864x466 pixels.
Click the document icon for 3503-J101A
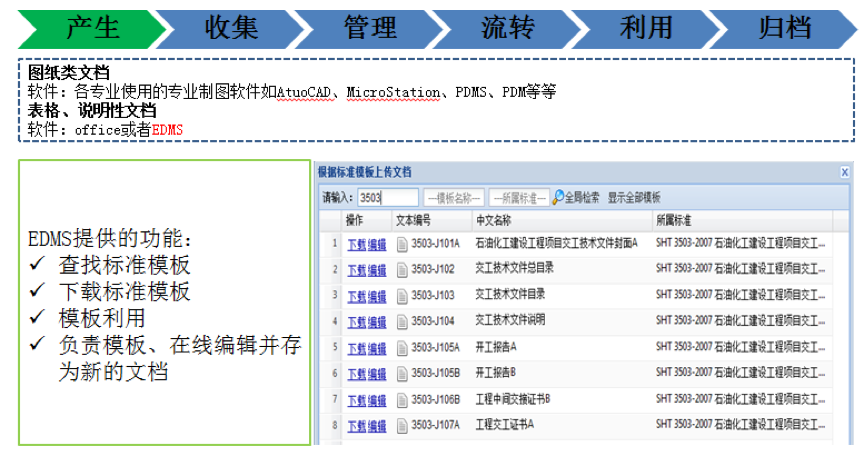[x=402, y=244]
